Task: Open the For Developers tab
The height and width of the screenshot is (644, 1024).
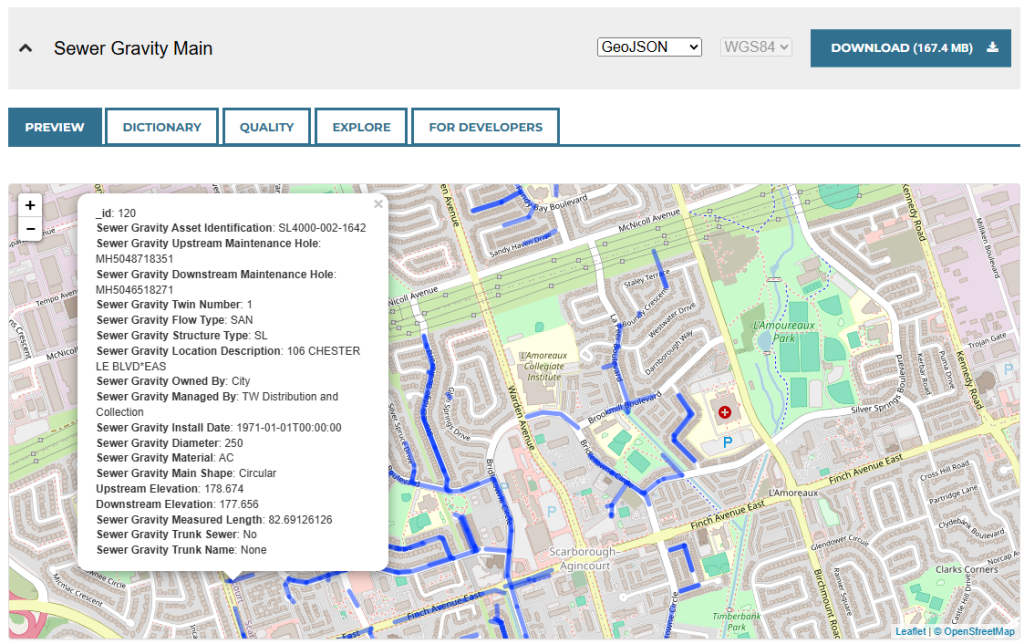Action: click(x=485, y=126)
